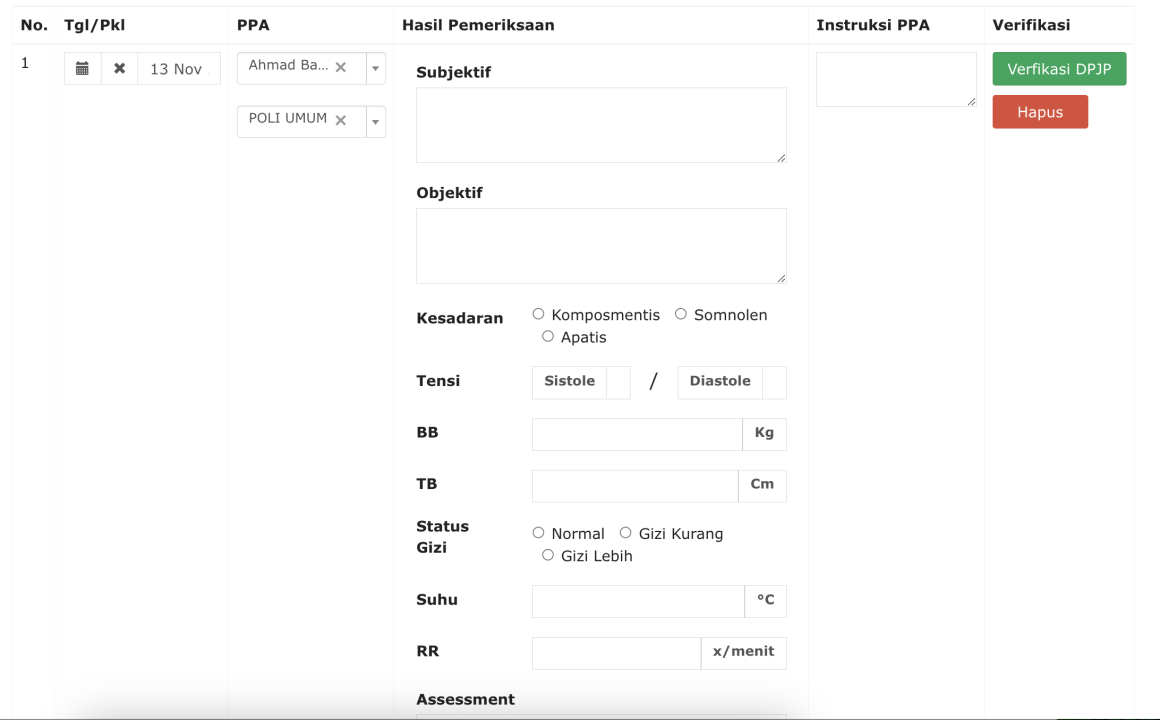Select Normal for Status Gizi

click(539, 533)
